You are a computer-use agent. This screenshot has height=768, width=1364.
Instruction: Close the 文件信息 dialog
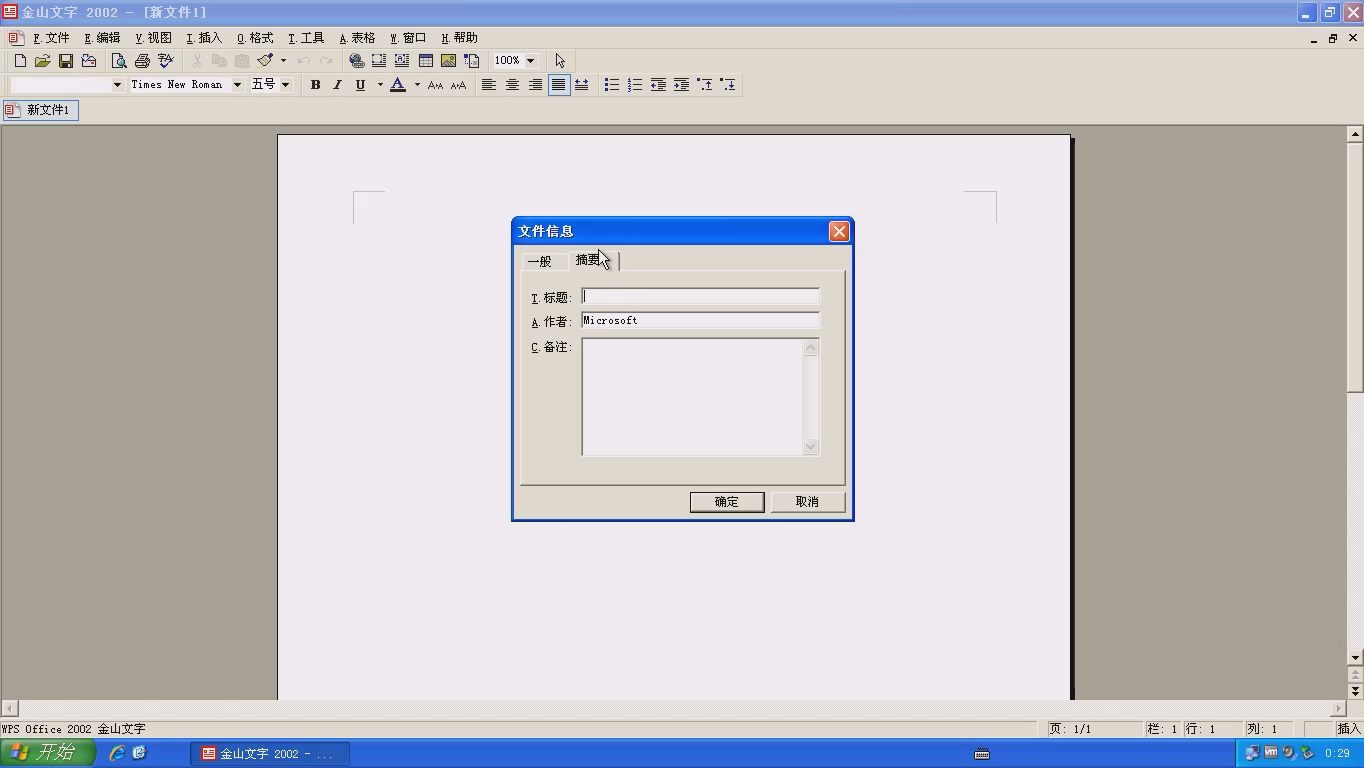[839, 231]
